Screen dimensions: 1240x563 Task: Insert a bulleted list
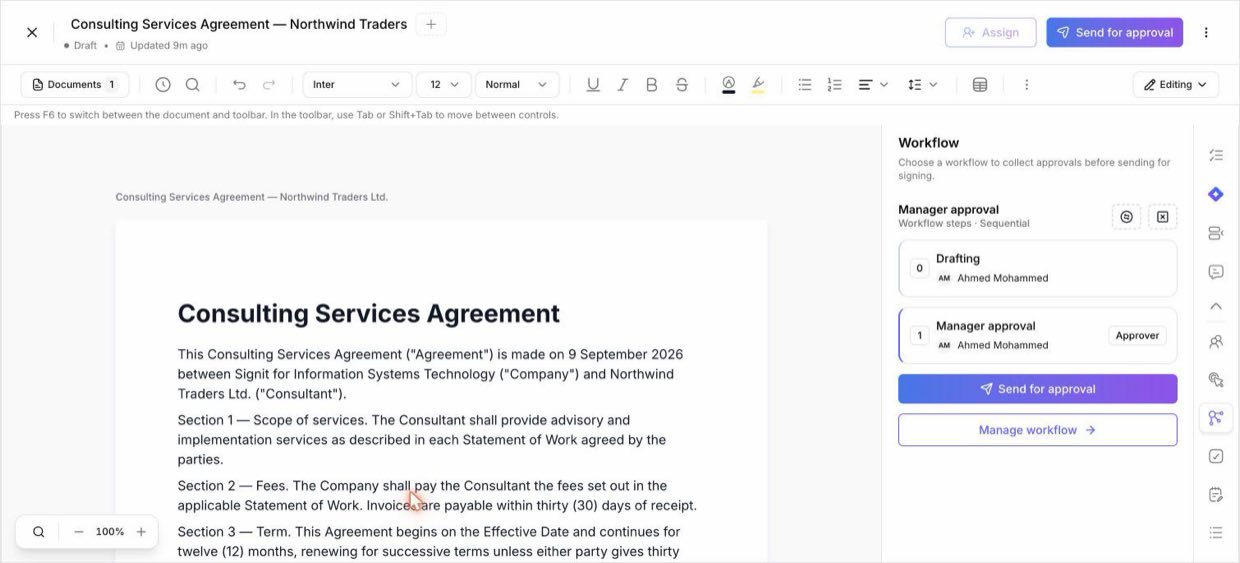[805, 85]
